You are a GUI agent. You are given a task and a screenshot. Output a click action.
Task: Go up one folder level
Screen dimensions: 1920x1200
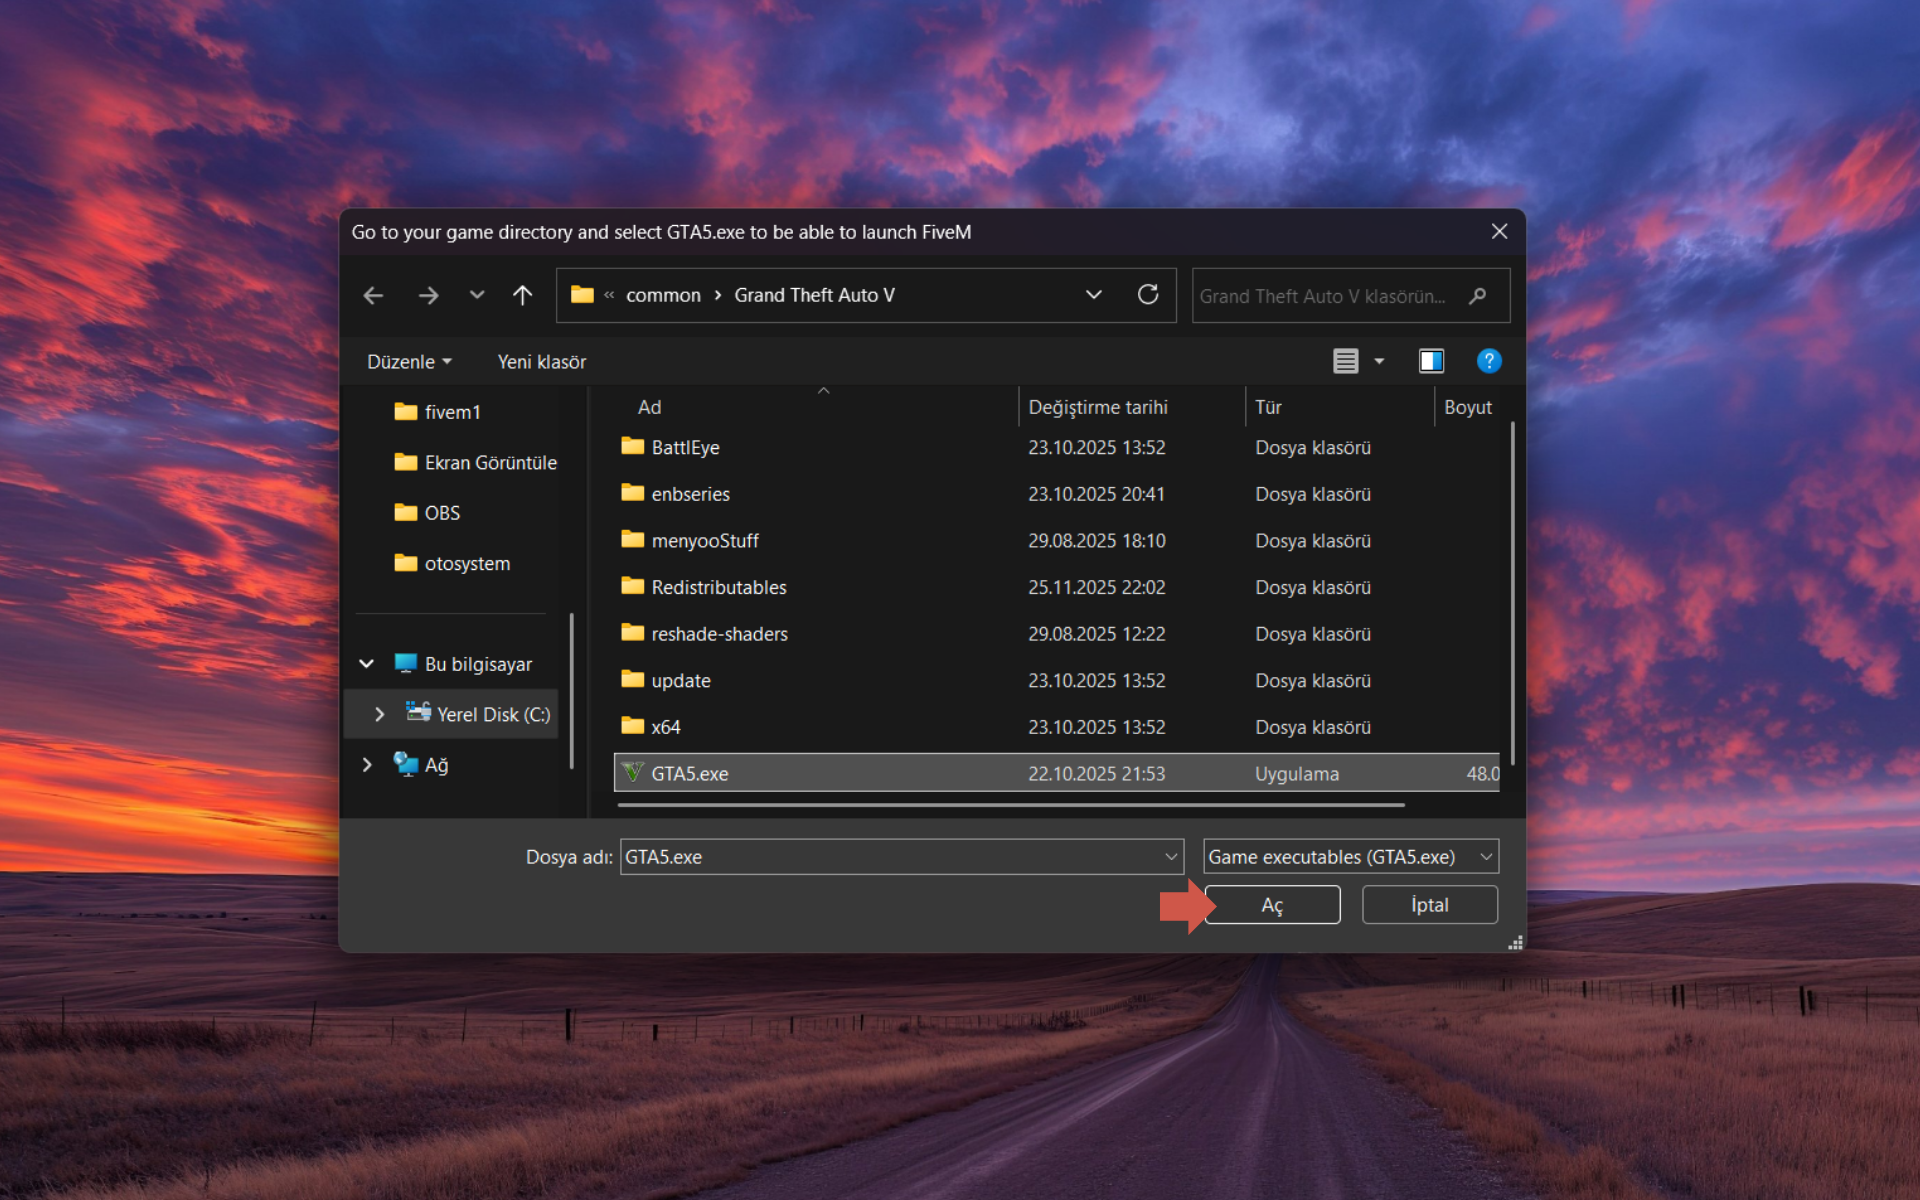coord(522,296)
